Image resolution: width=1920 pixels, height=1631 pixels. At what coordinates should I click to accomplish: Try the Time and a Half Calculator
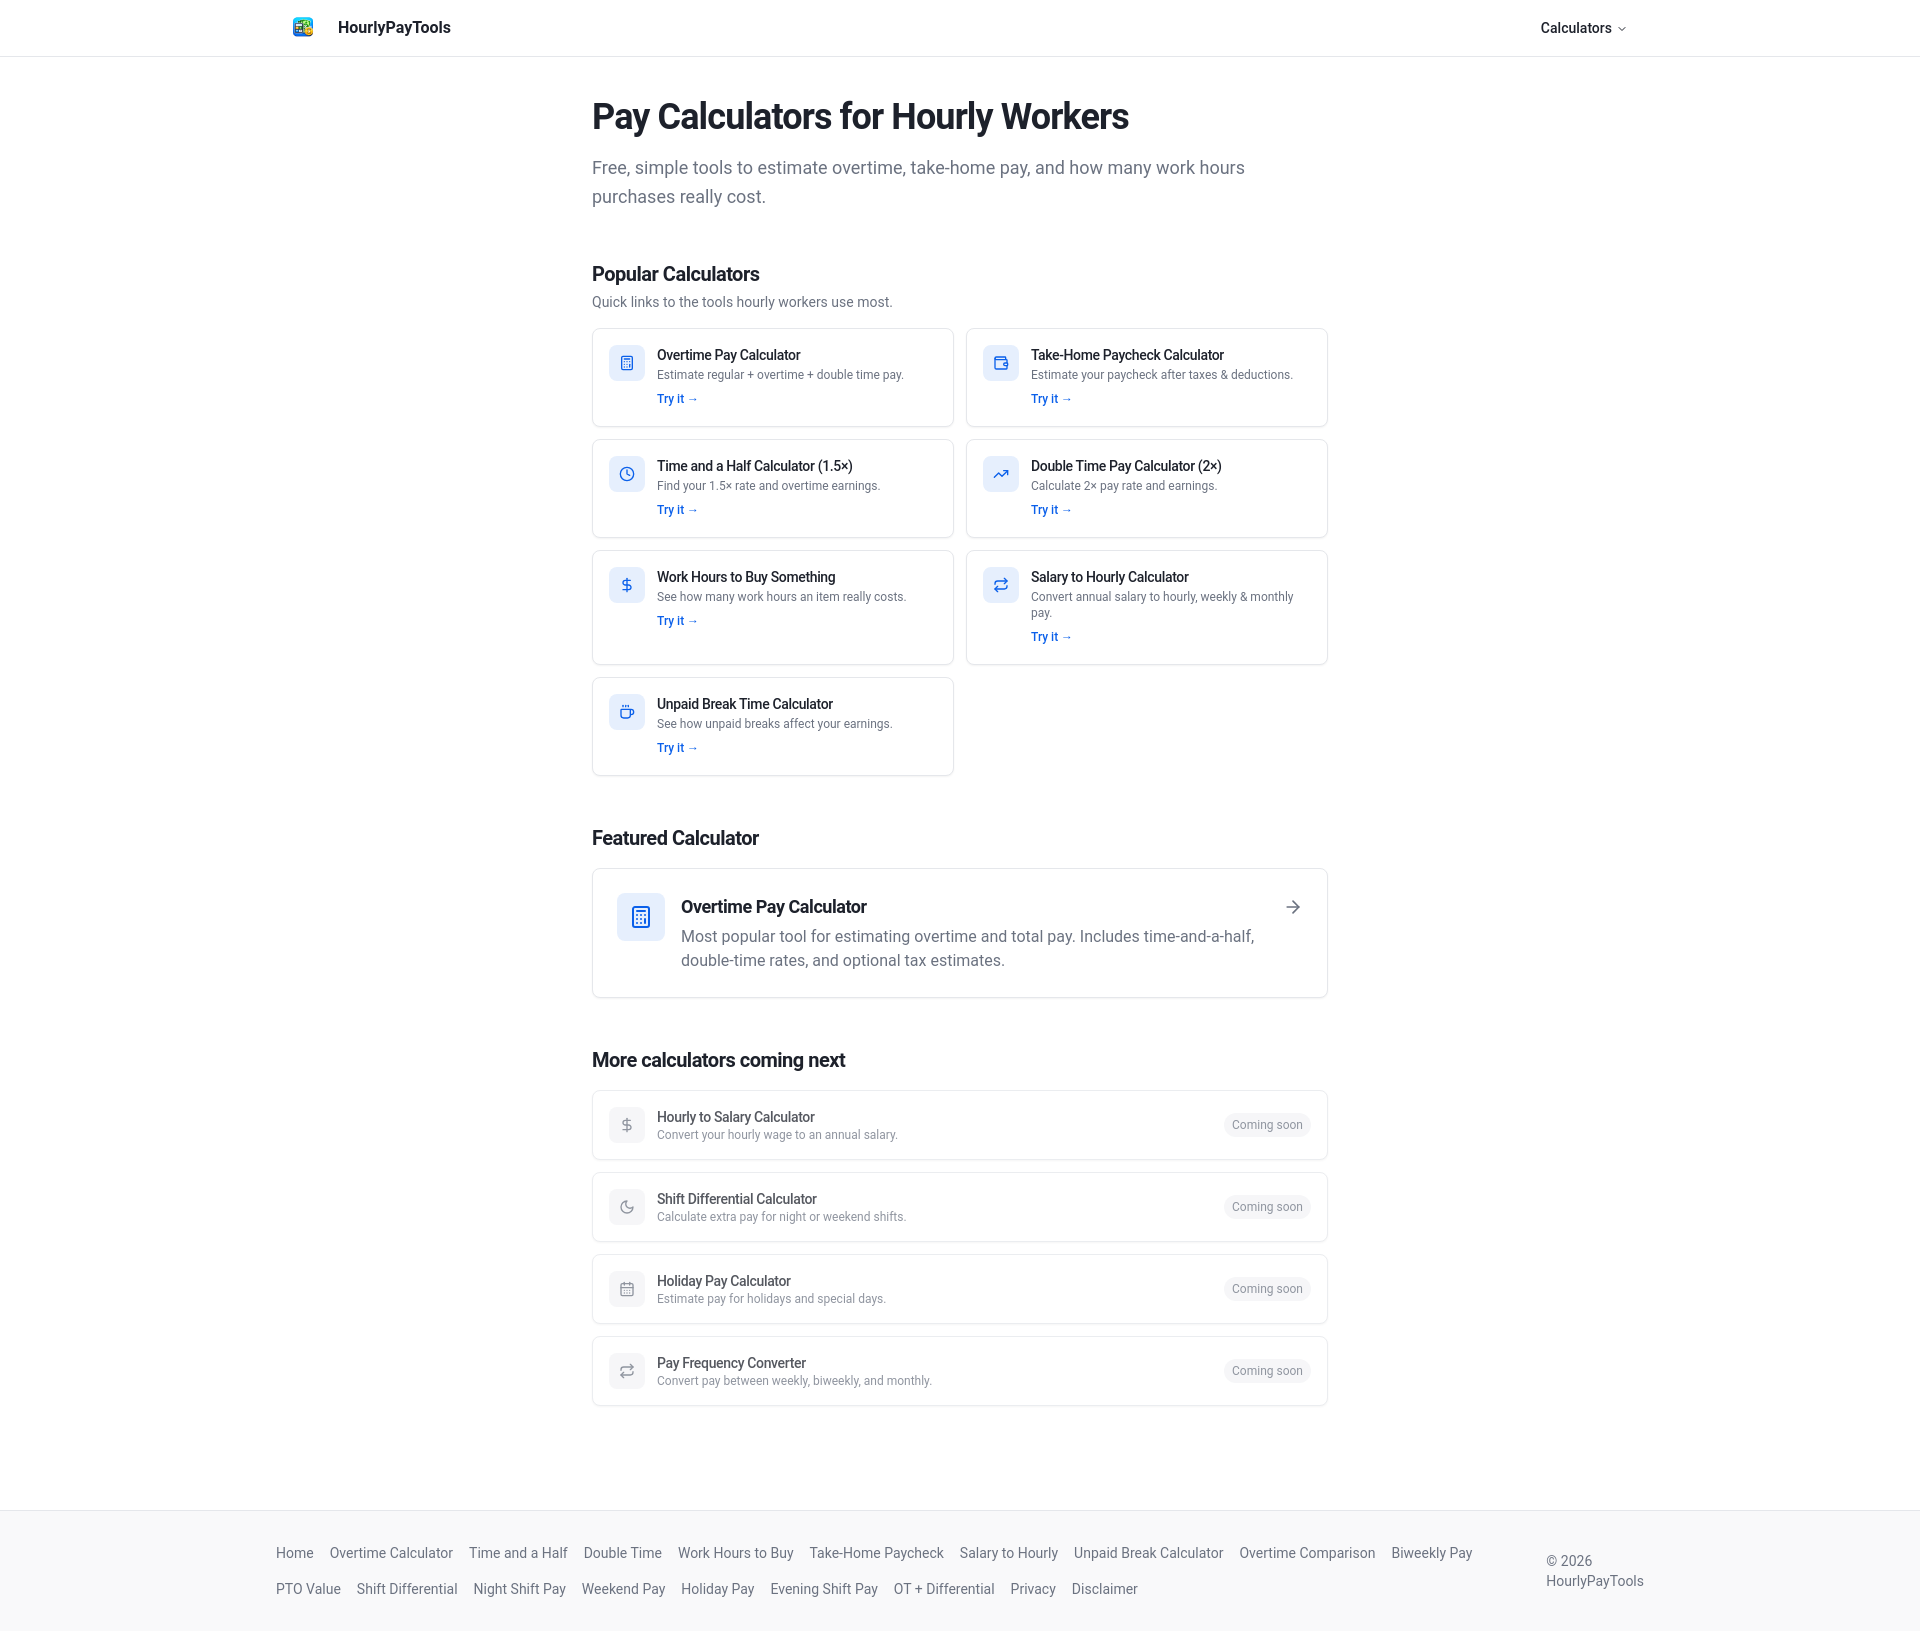point(677,510)
